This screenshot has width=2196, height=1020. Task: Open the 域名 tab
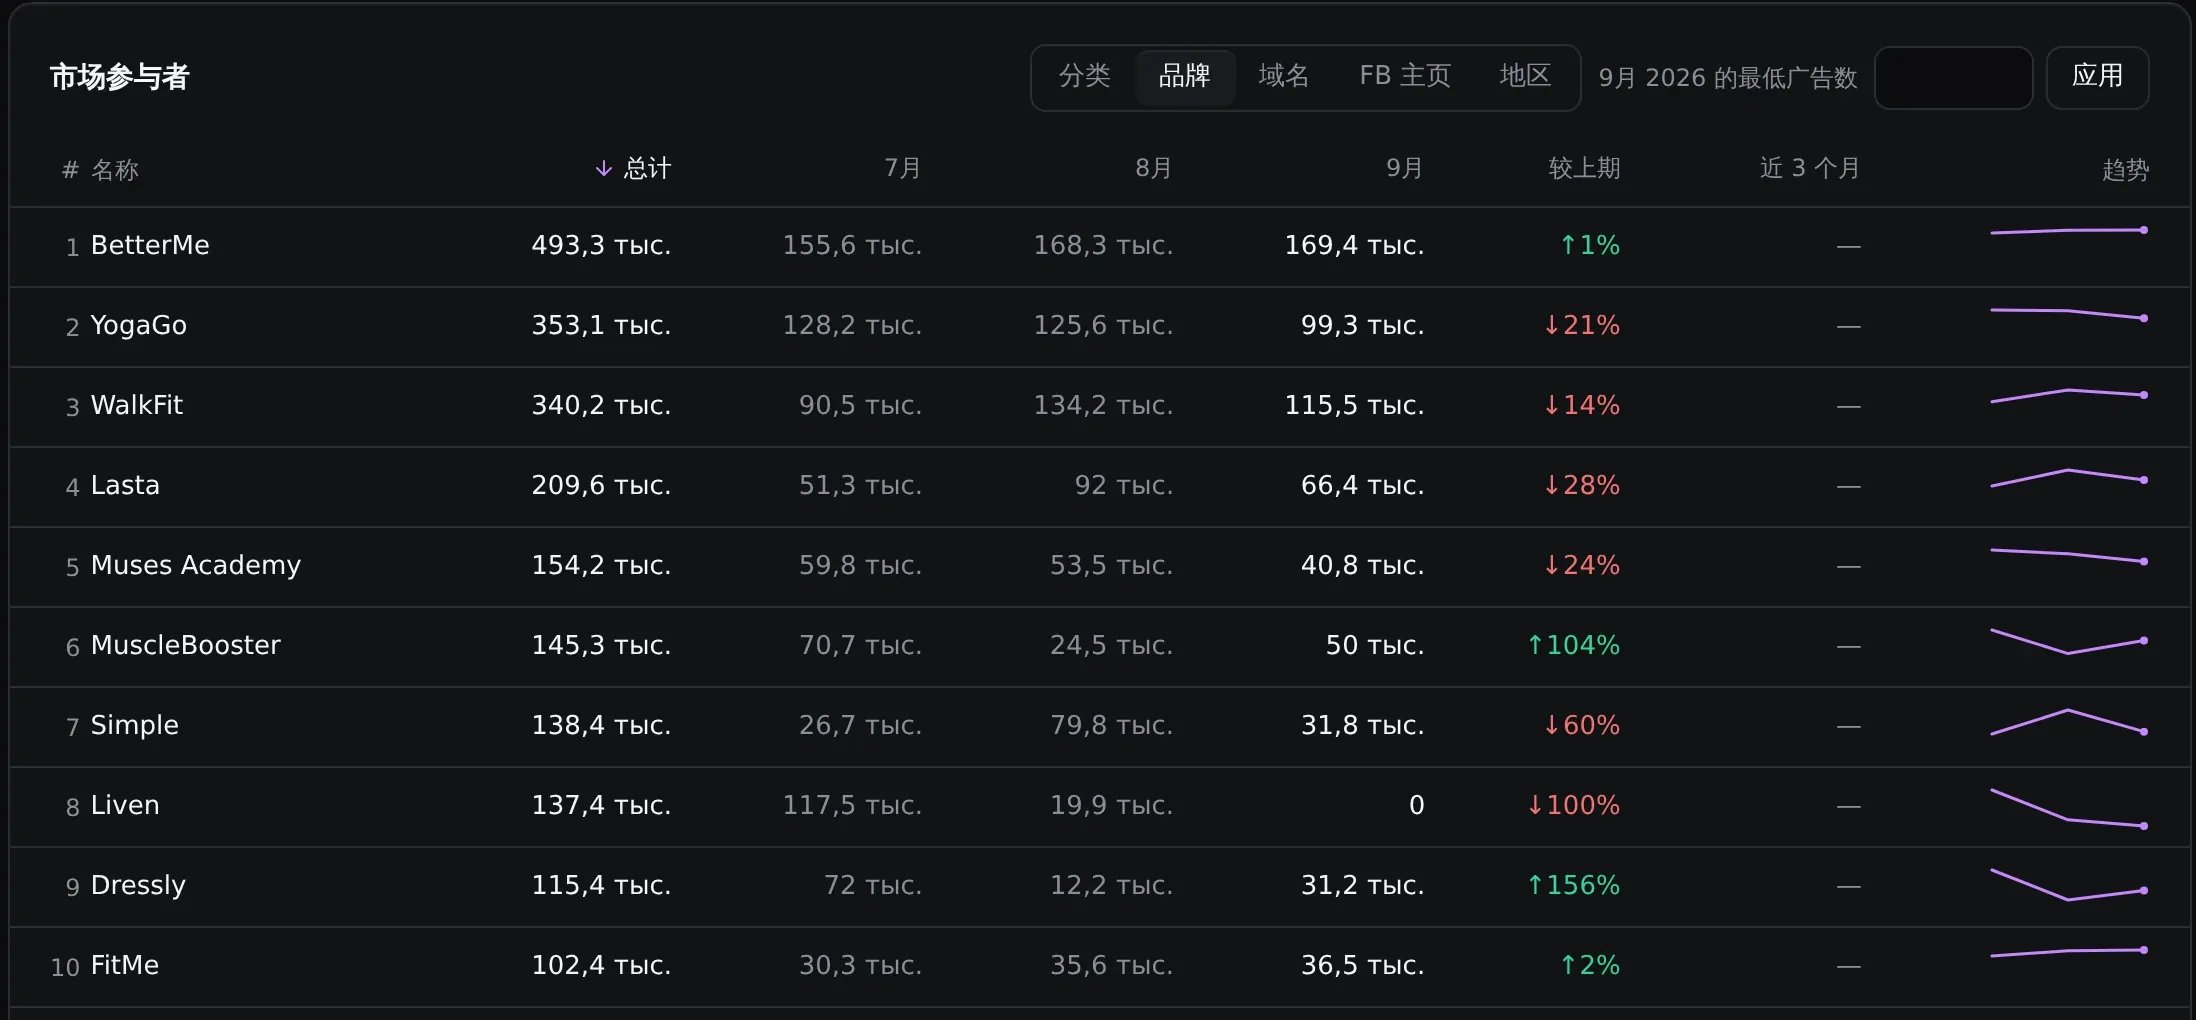[1284, 77]
